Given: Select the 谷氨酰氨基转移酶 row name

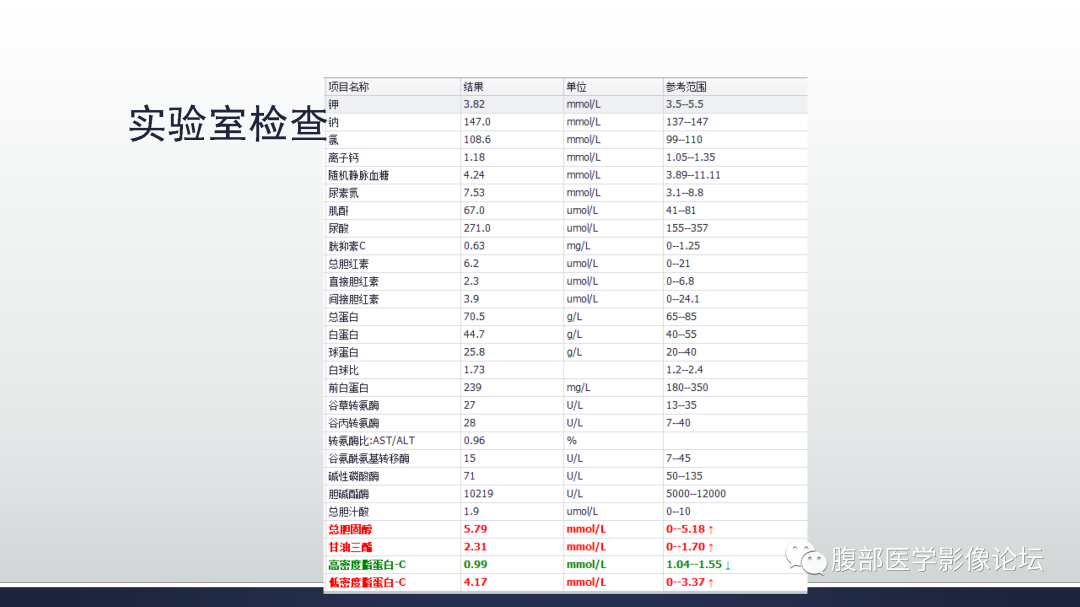Looking at the screenshot, I should point(368,459).
